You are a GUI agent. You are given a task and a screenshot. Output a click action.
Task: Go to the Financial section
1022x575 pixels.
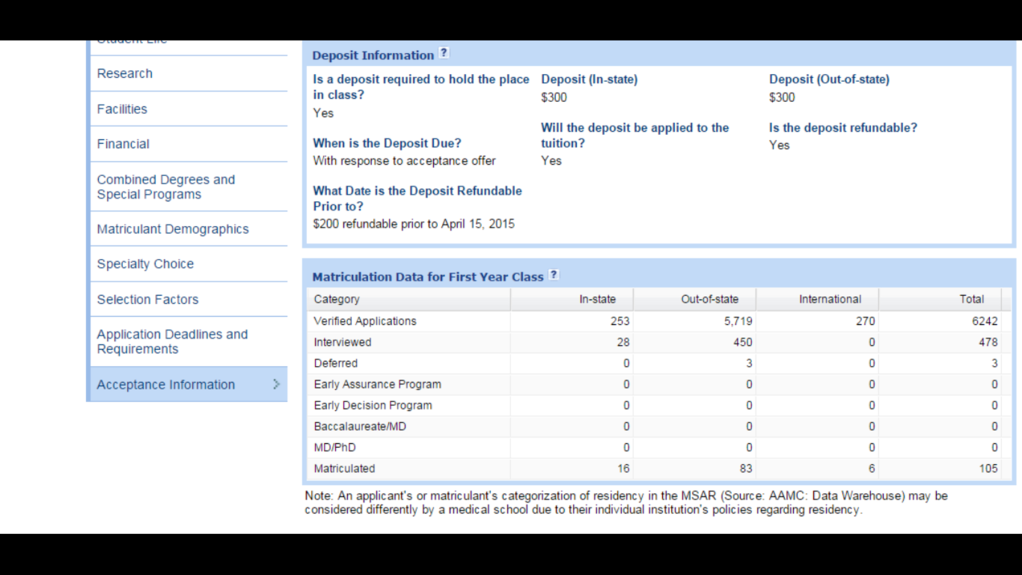123,144
